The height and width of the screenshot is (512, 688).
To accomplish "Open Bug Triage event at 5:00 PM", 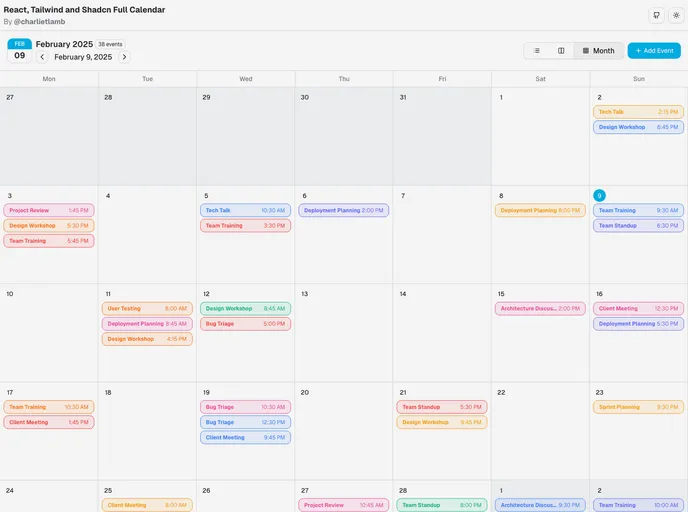I will 245,324.
